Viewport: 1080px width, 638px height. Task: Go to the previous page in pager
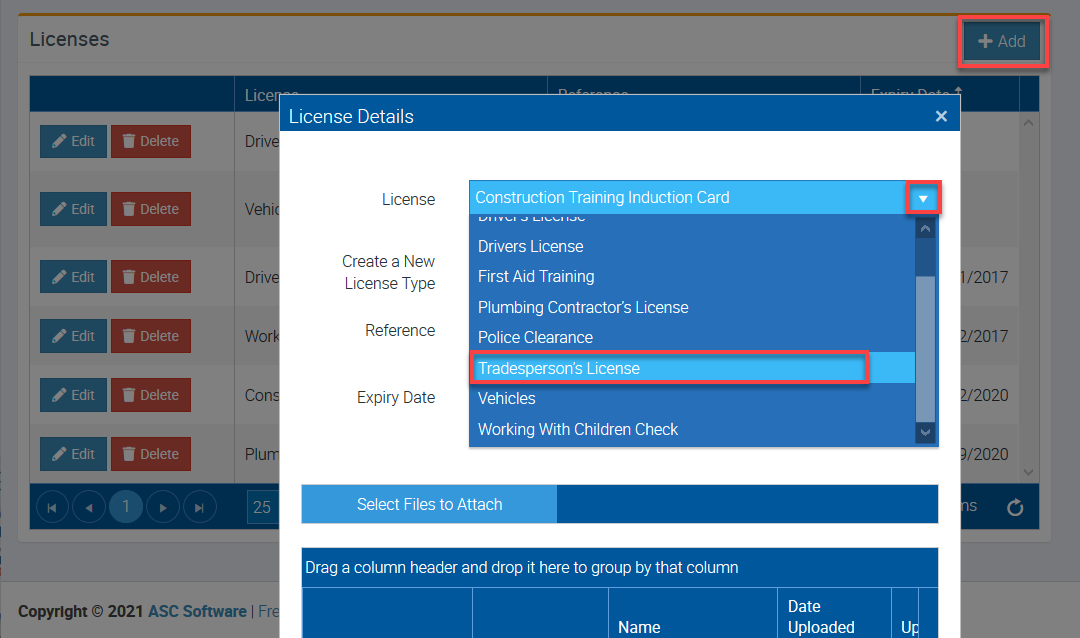(x=88, y=508)
